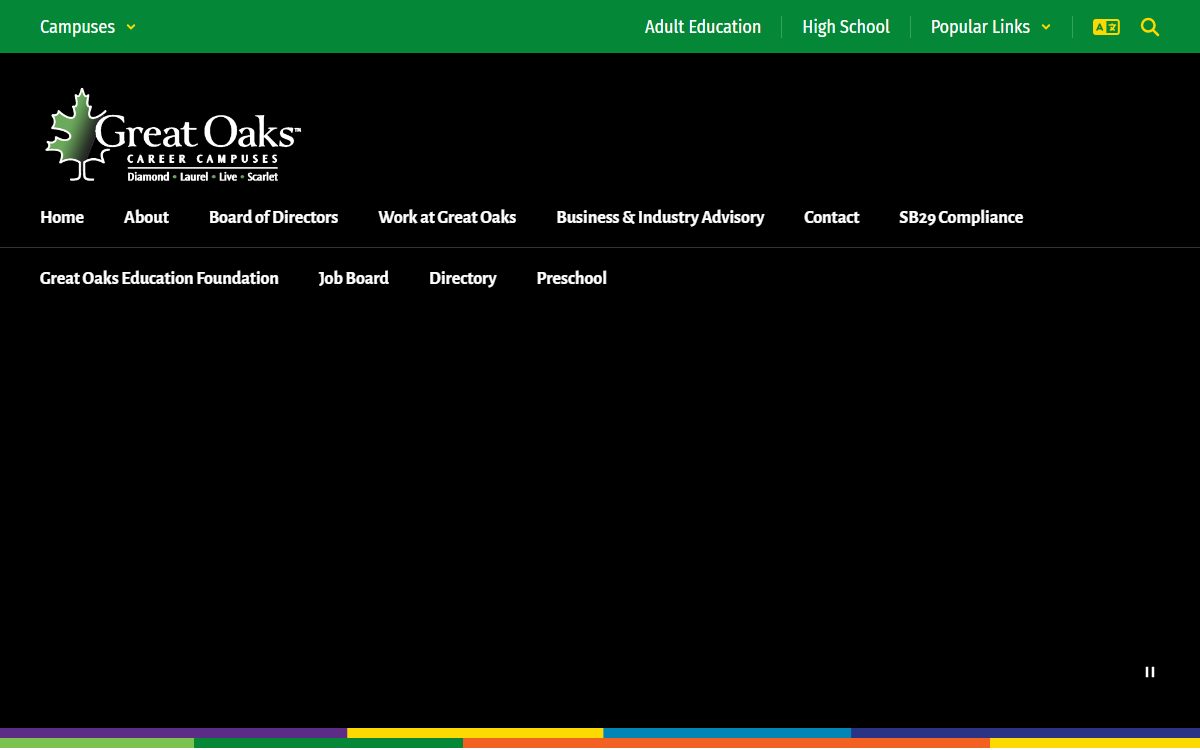Open Work at Great Oaks page

click(447, 217)
